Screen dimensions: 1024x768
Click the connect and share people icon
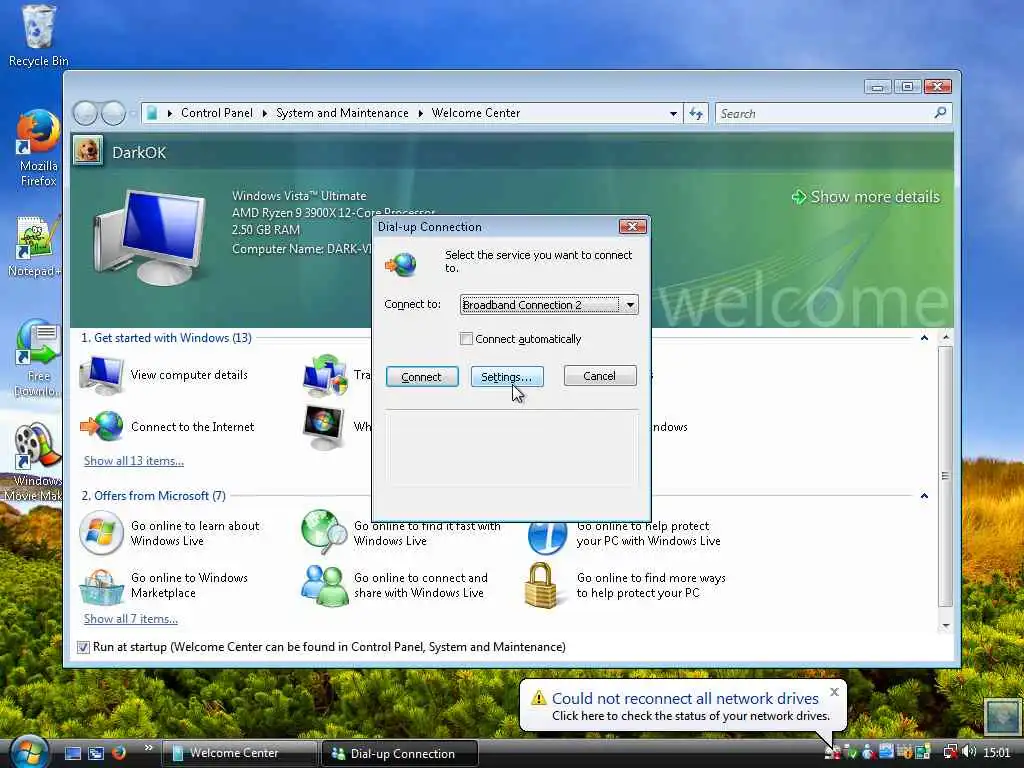pos(324,585)
